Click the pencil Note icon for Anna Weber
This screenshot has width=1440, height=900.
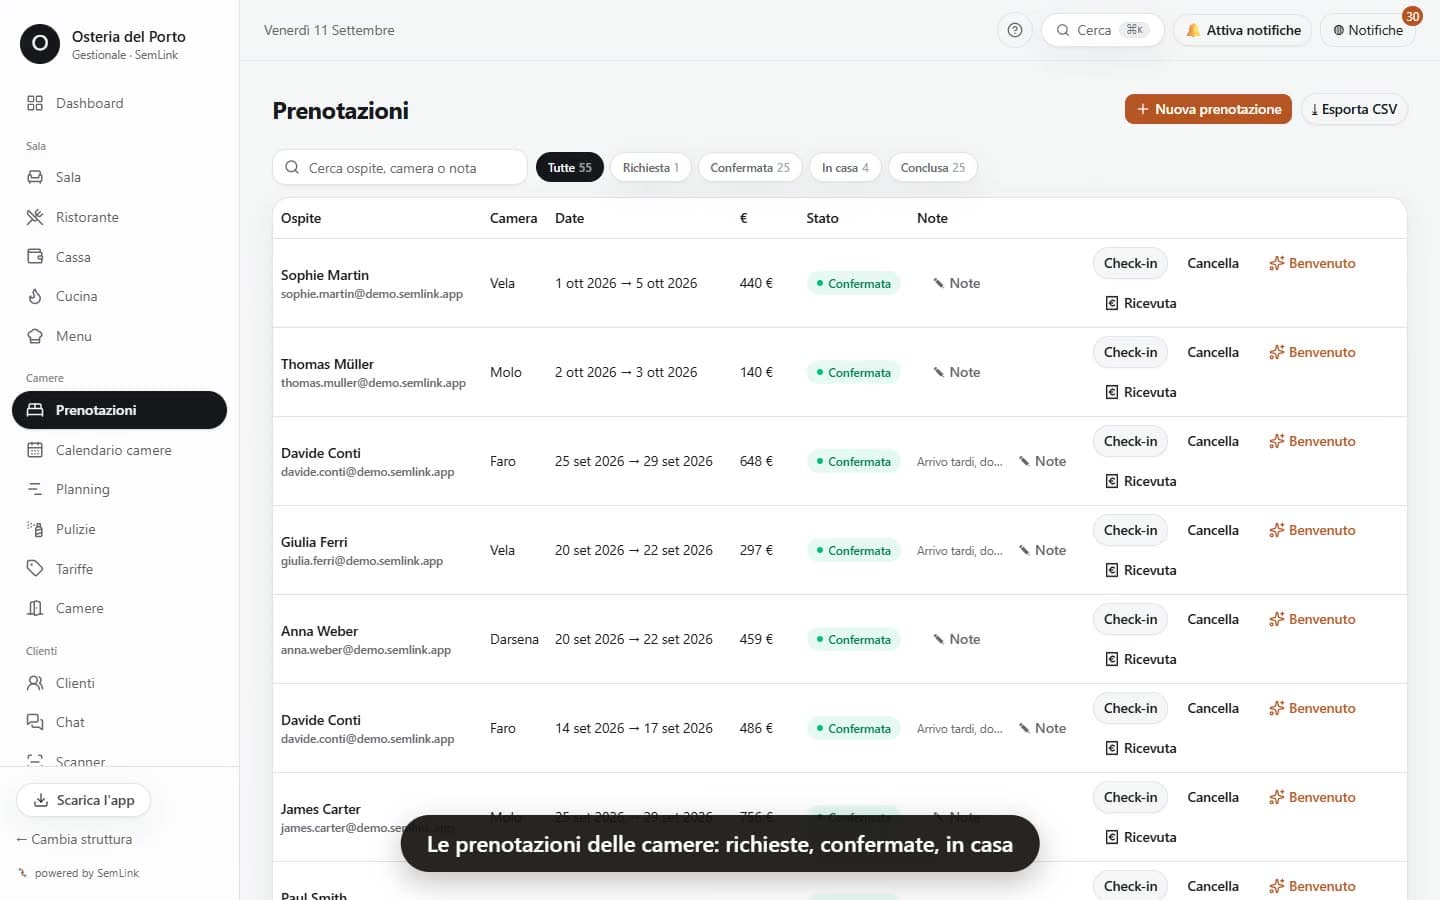coord(938,639)
